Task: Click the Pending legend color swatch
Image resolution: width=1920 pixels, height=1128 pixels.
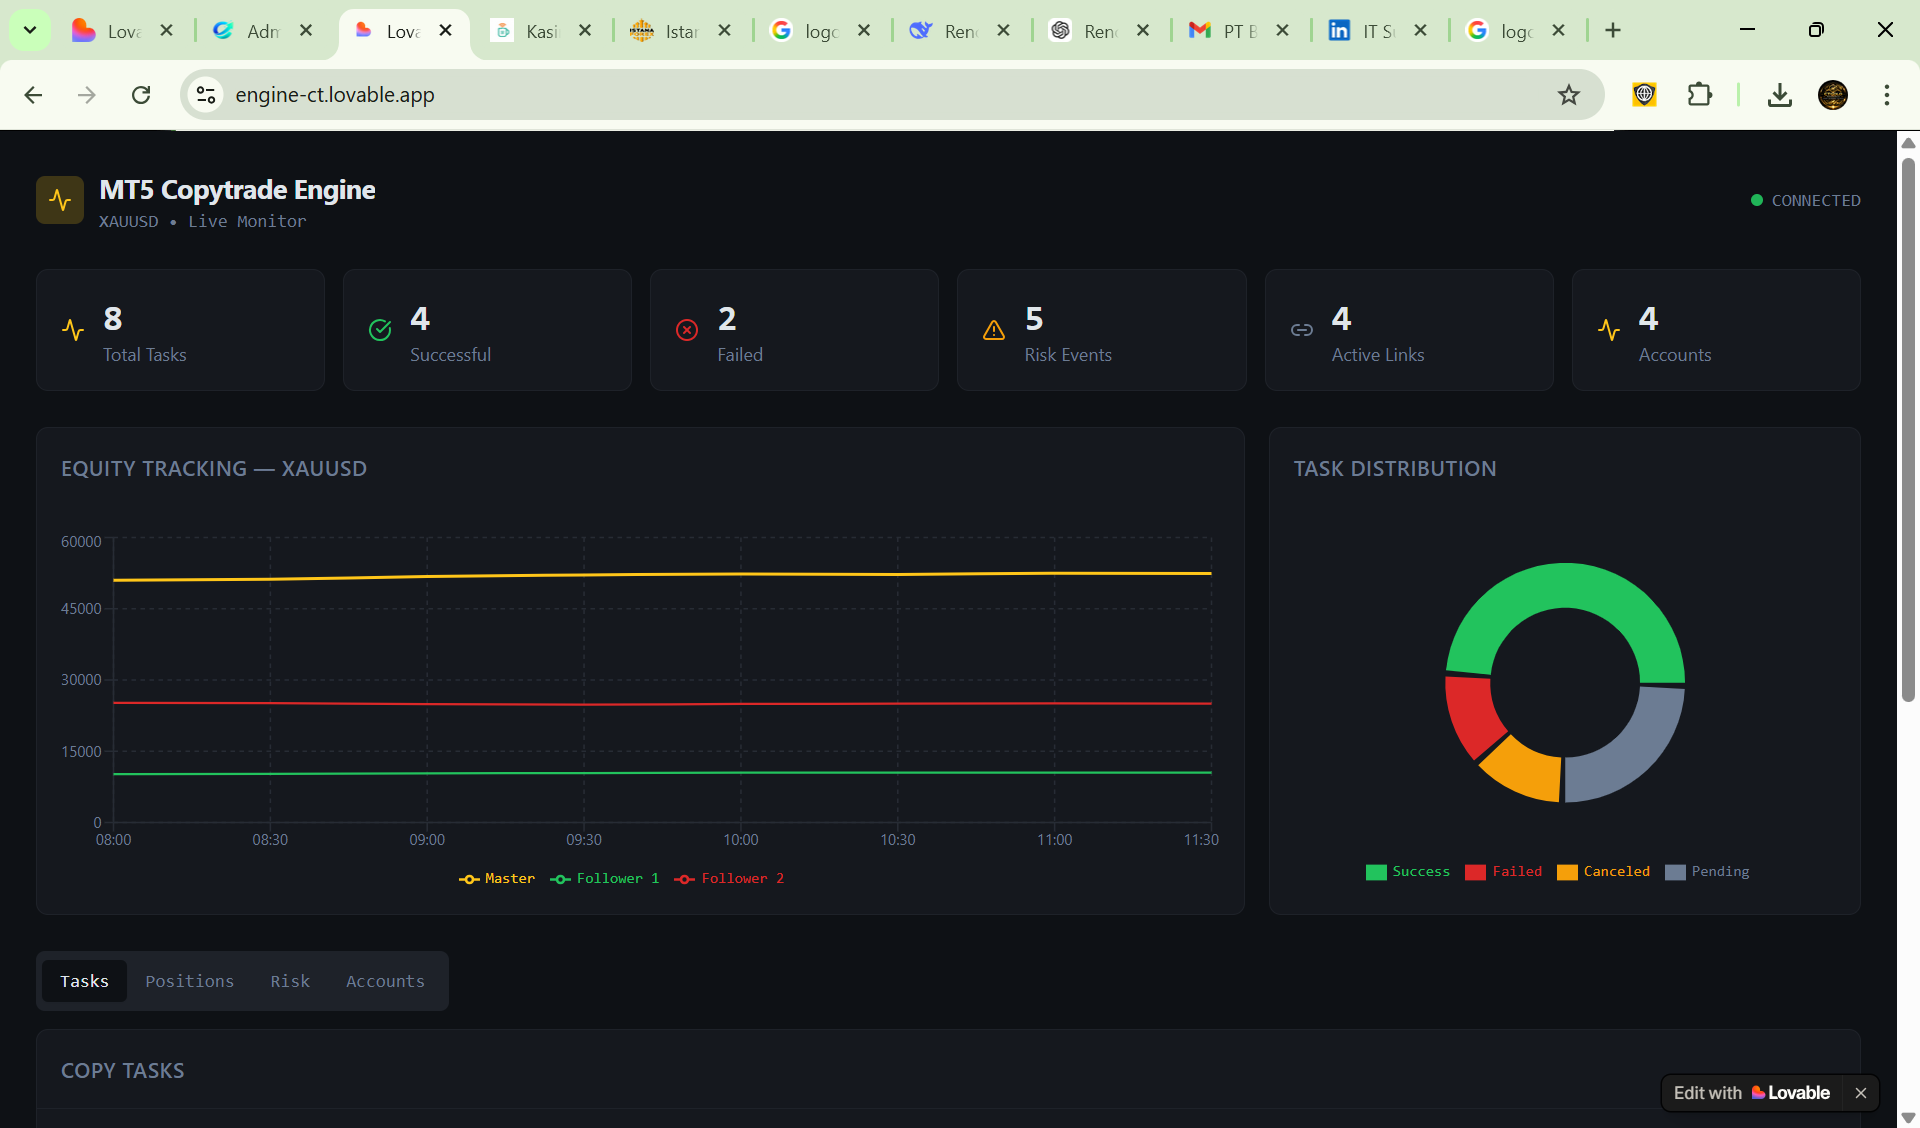Action: point(1675,872)
